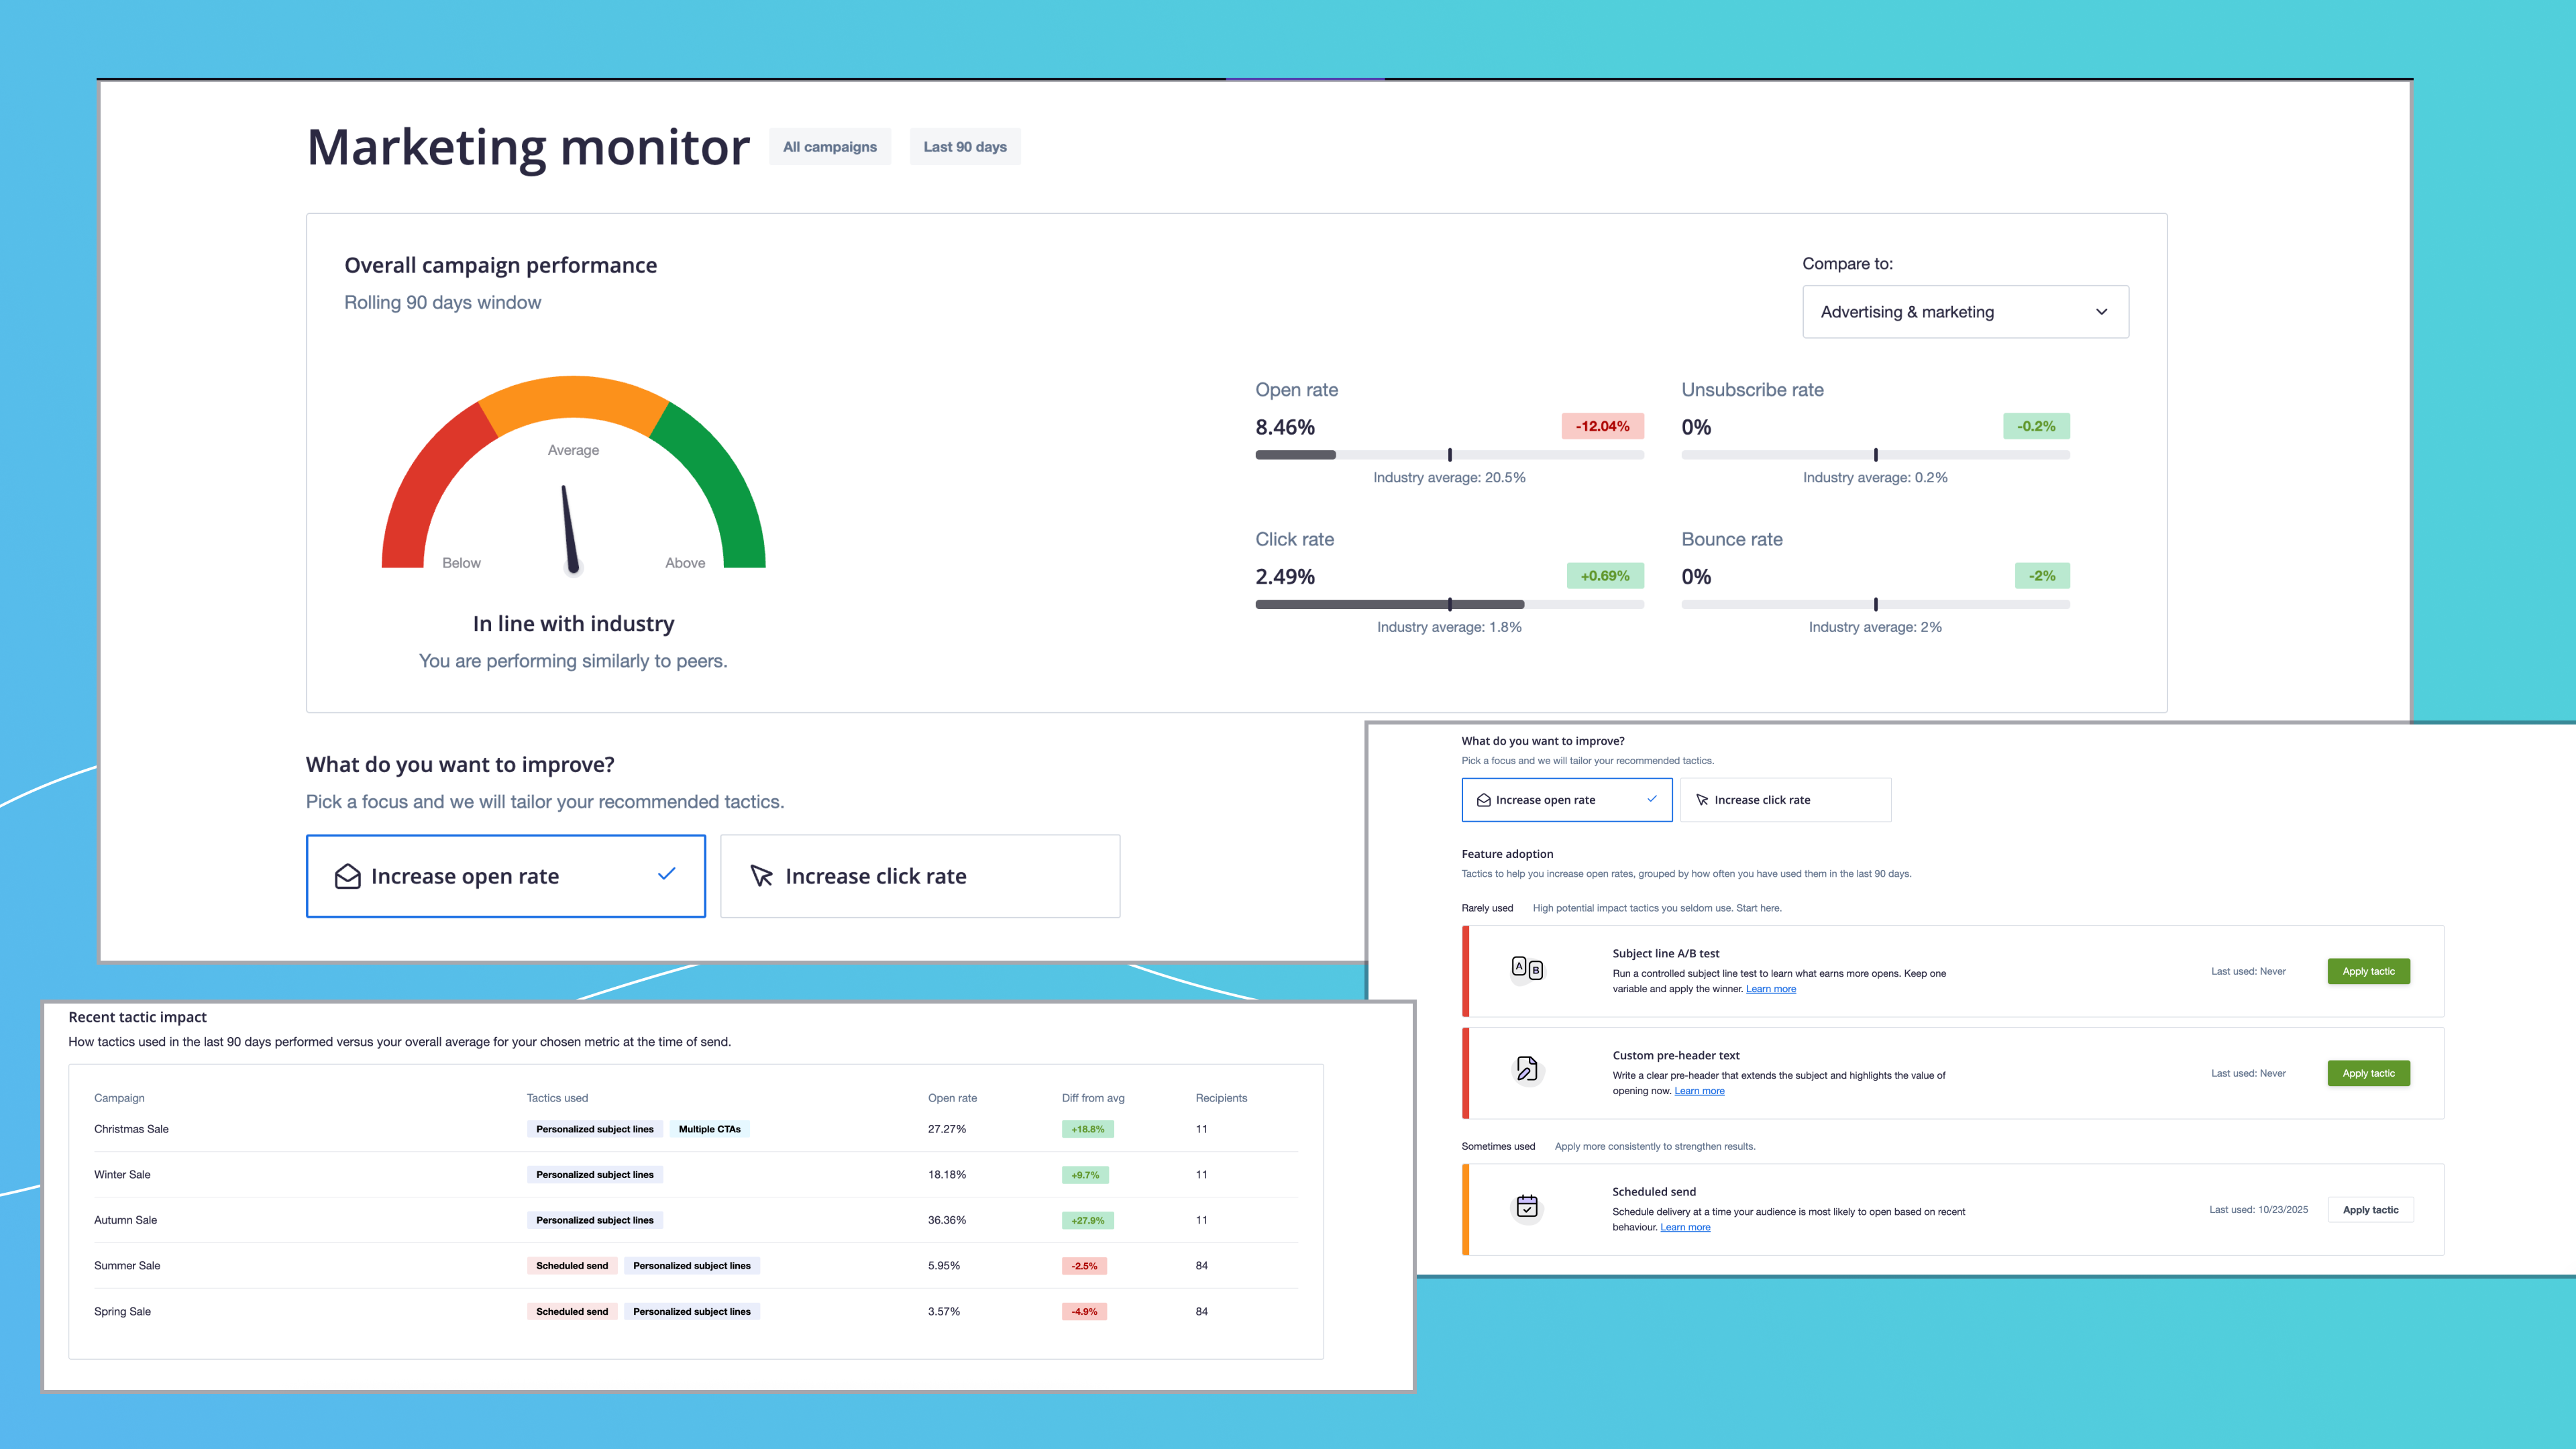Screen dimensions: 2576x1449
Task: Click the Autumn Sale campaign row
Action: point(125,1220)
